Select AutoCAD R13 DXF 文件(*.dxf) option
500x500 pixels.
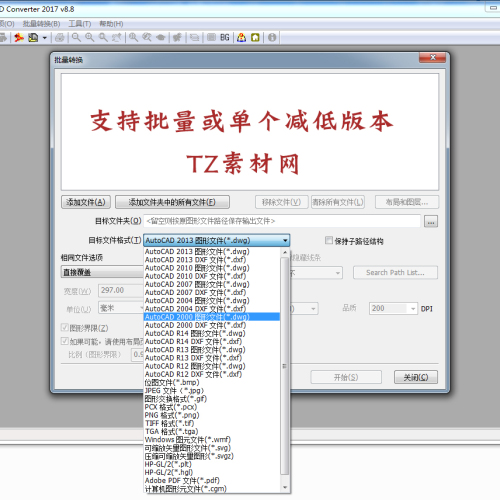tap(212, 358)
